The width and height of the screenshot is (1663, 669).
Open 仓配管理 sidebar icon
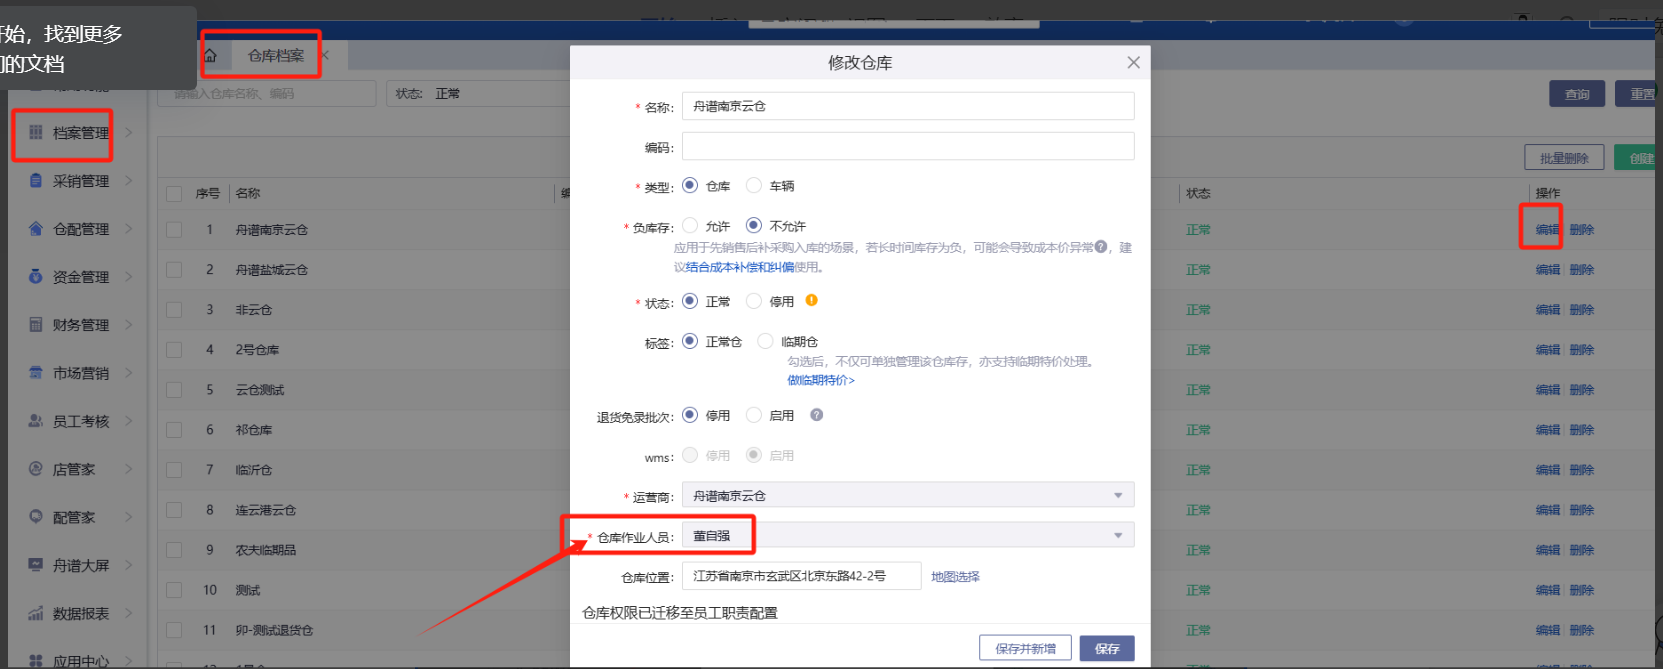click(36, 229)
